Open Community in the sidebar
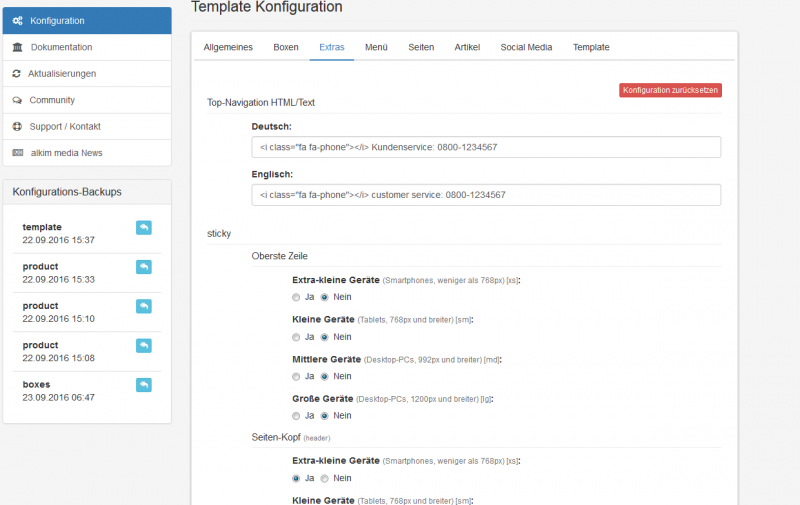800x505 pixels. 87,100
